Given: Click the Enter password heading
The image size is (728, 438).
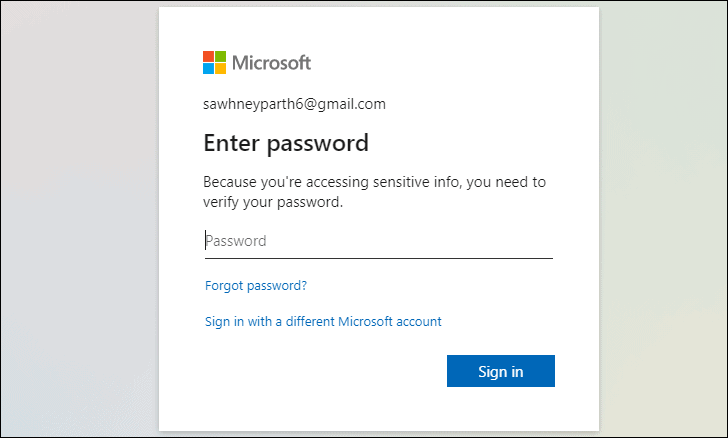Looking at the screenshot, I should (286, 143).
